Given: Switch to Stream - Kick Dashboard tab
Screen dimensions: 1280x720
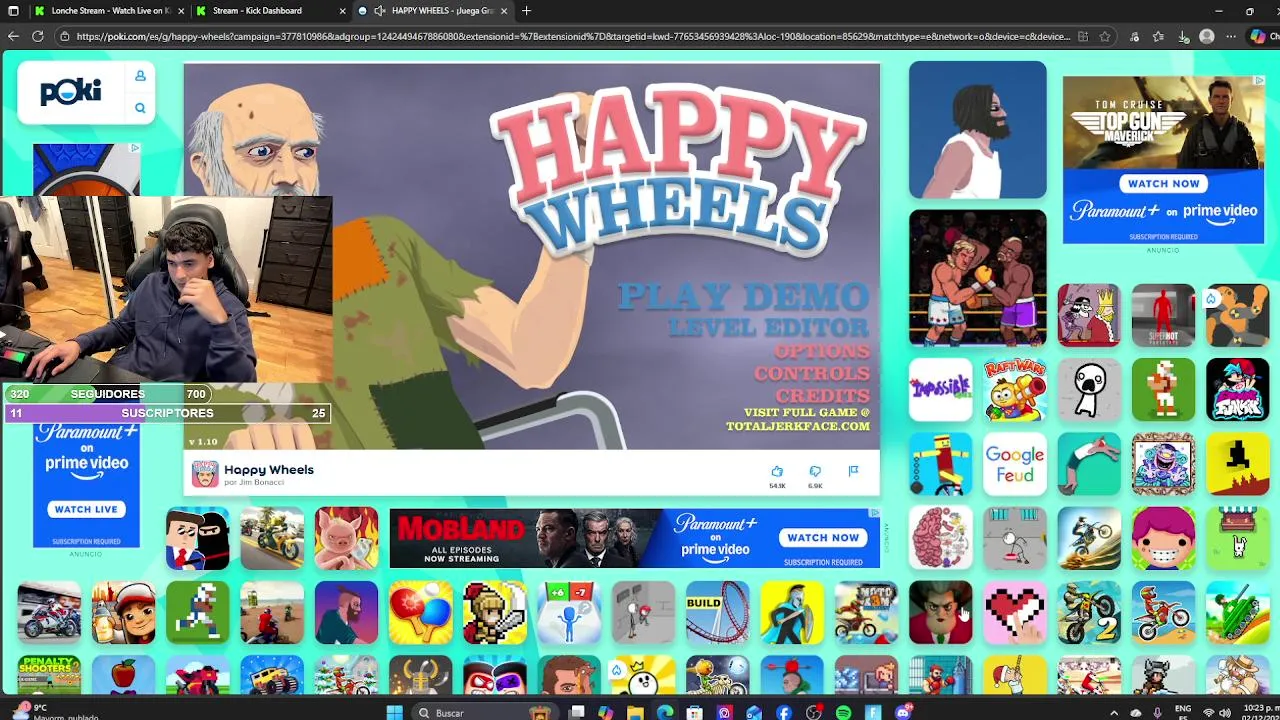Looking at the screenshot, I should pyautogui.click(x=270, y=11).
